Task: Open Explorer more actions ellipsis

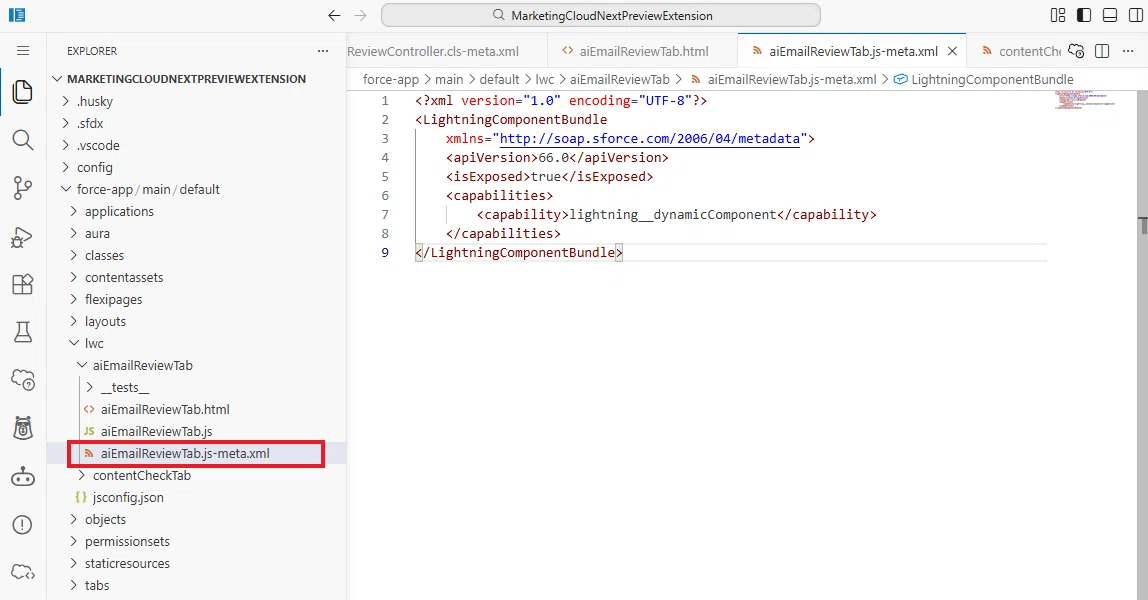Action: coord(323,51)
